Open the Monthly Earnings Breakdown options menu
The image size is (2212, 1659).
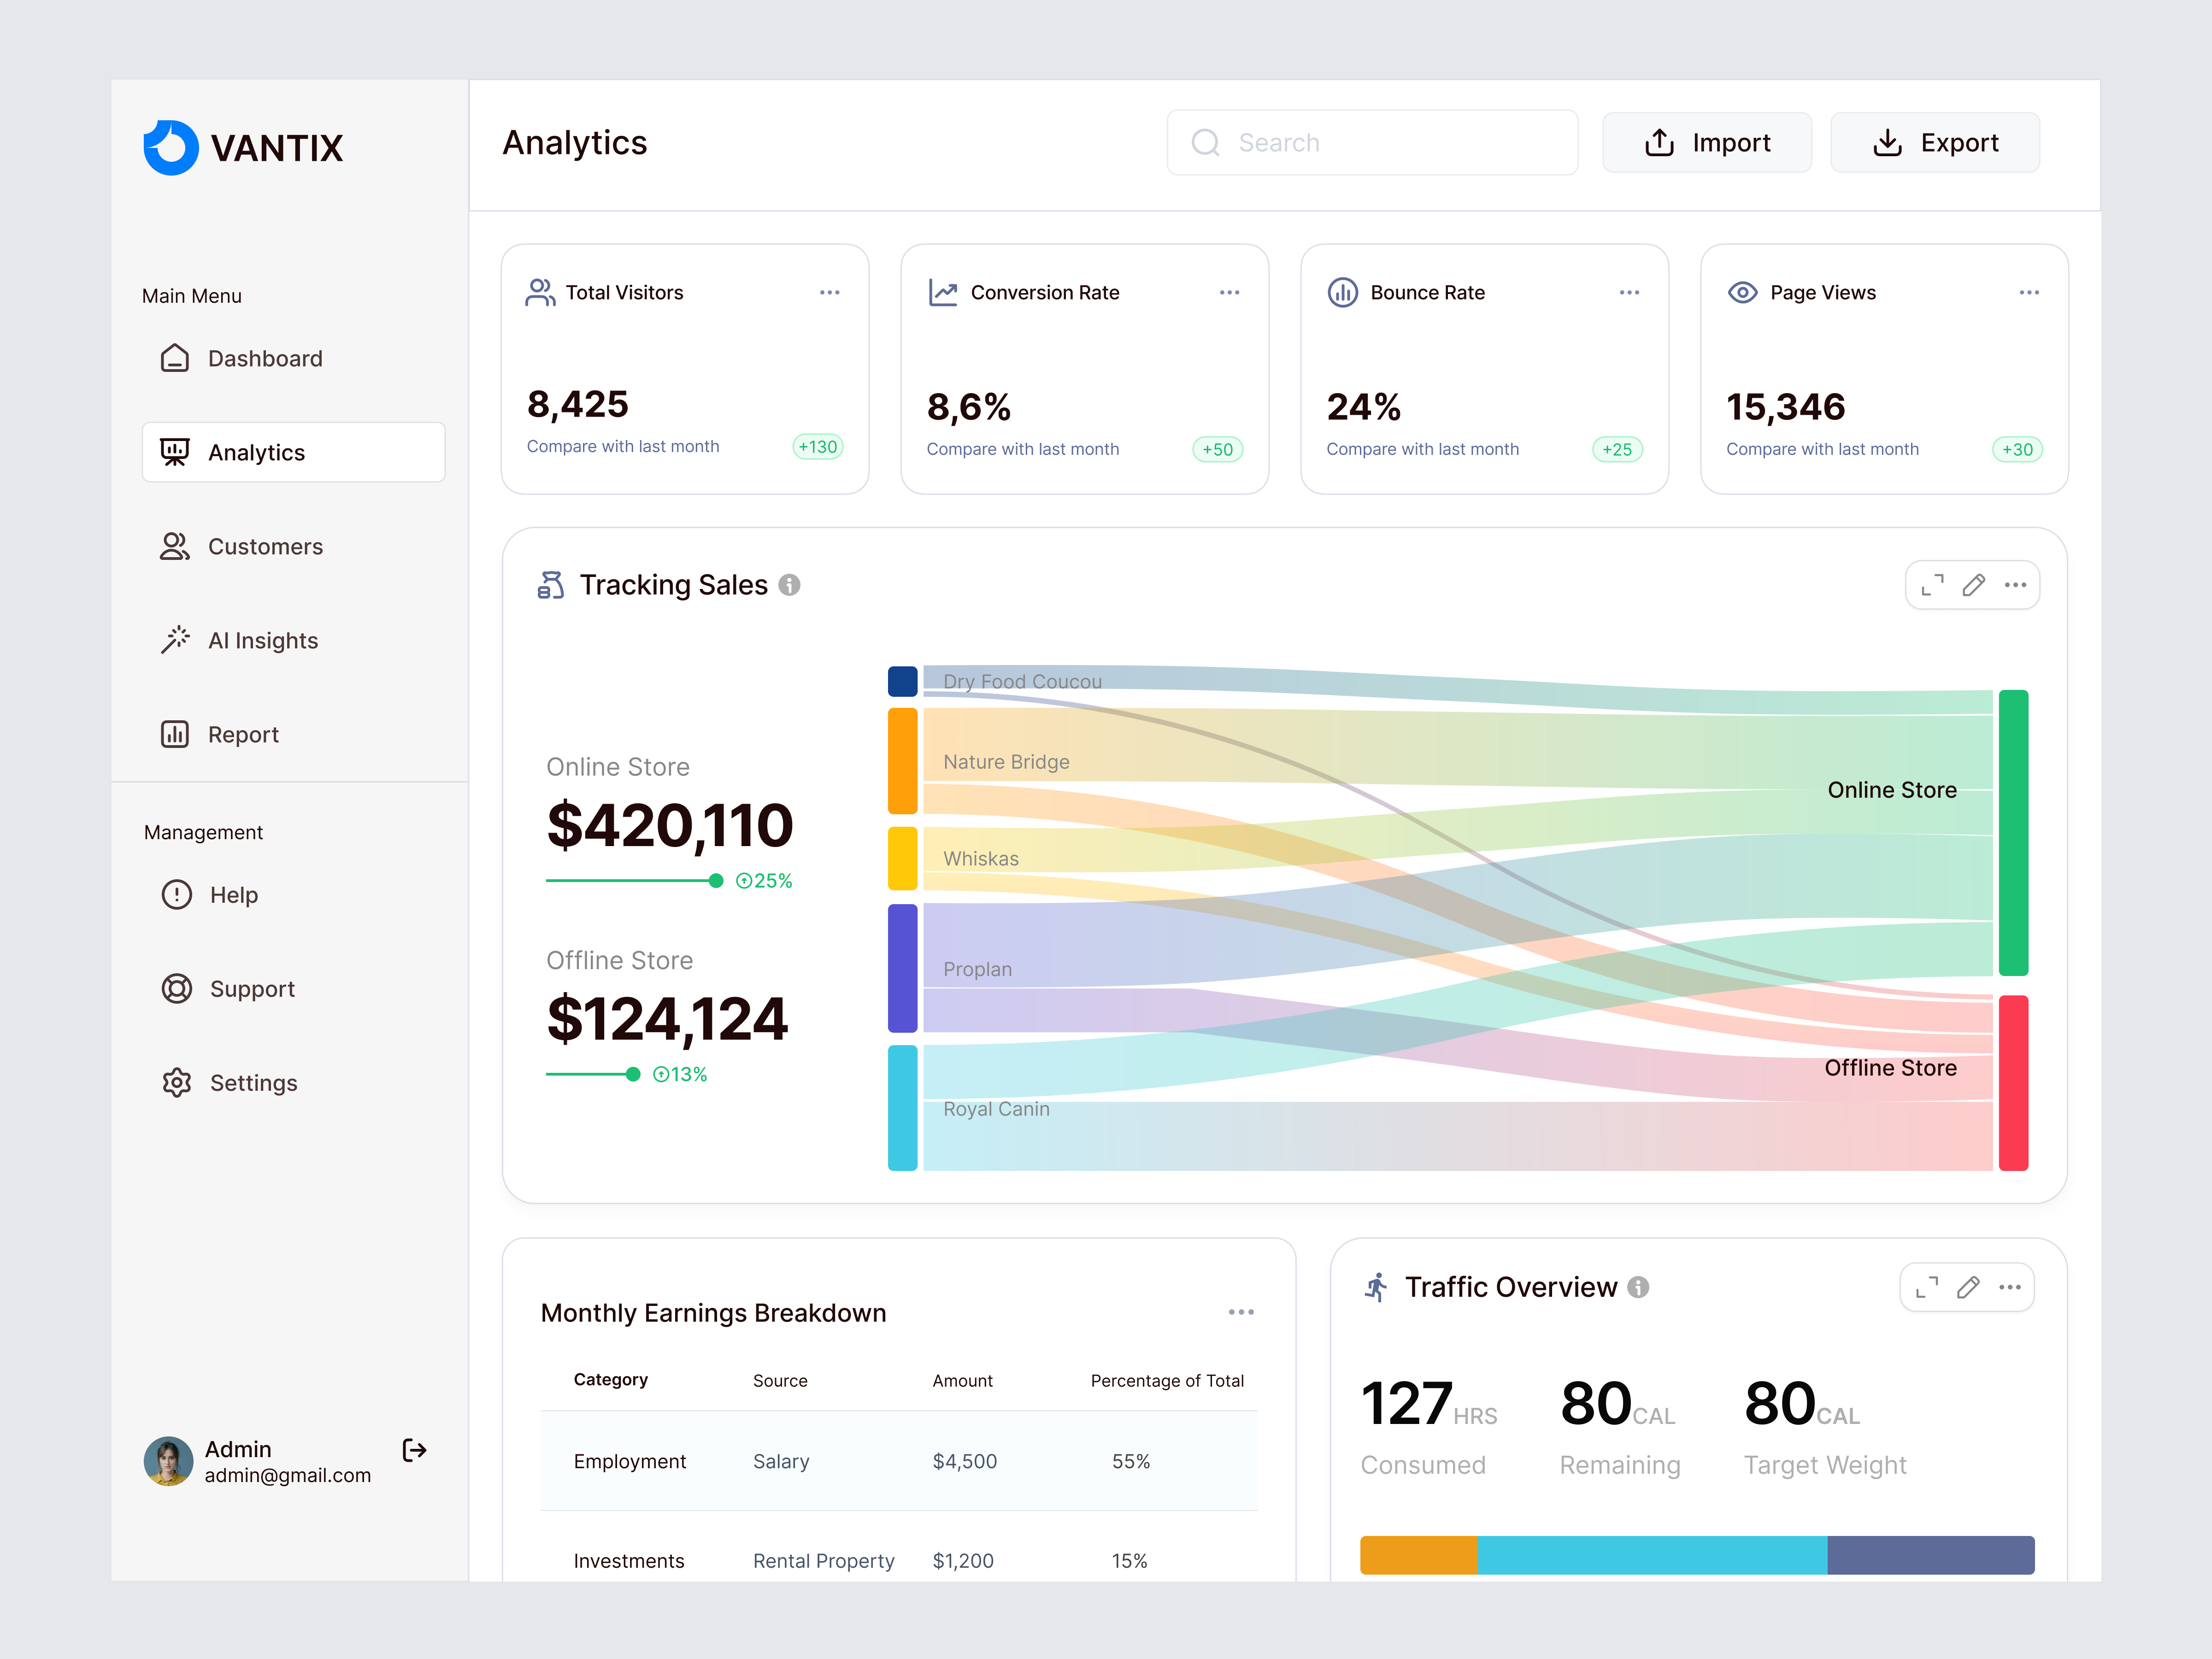(x=1241, y=1312)
